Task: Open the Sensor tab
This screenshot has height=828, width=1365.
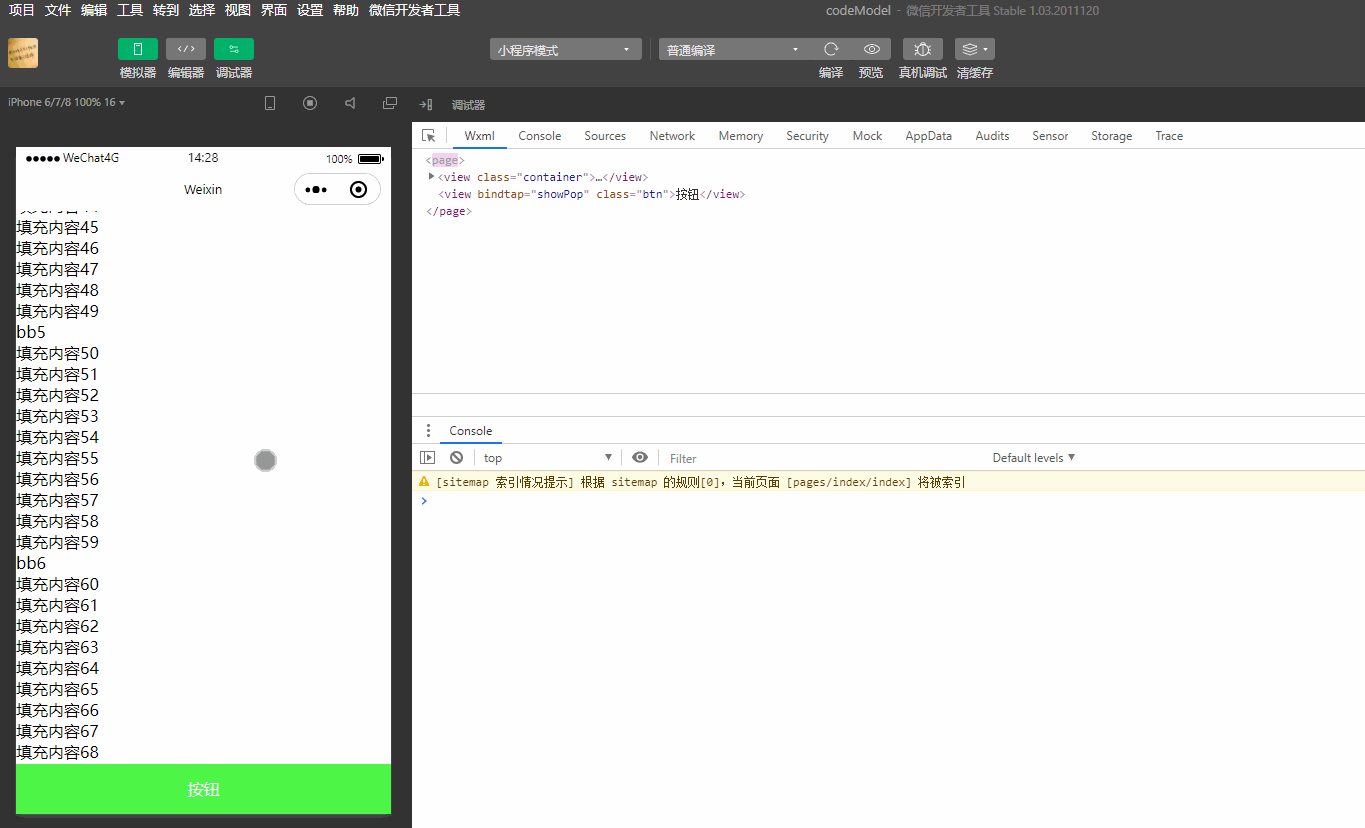Action: (1050, 136)
